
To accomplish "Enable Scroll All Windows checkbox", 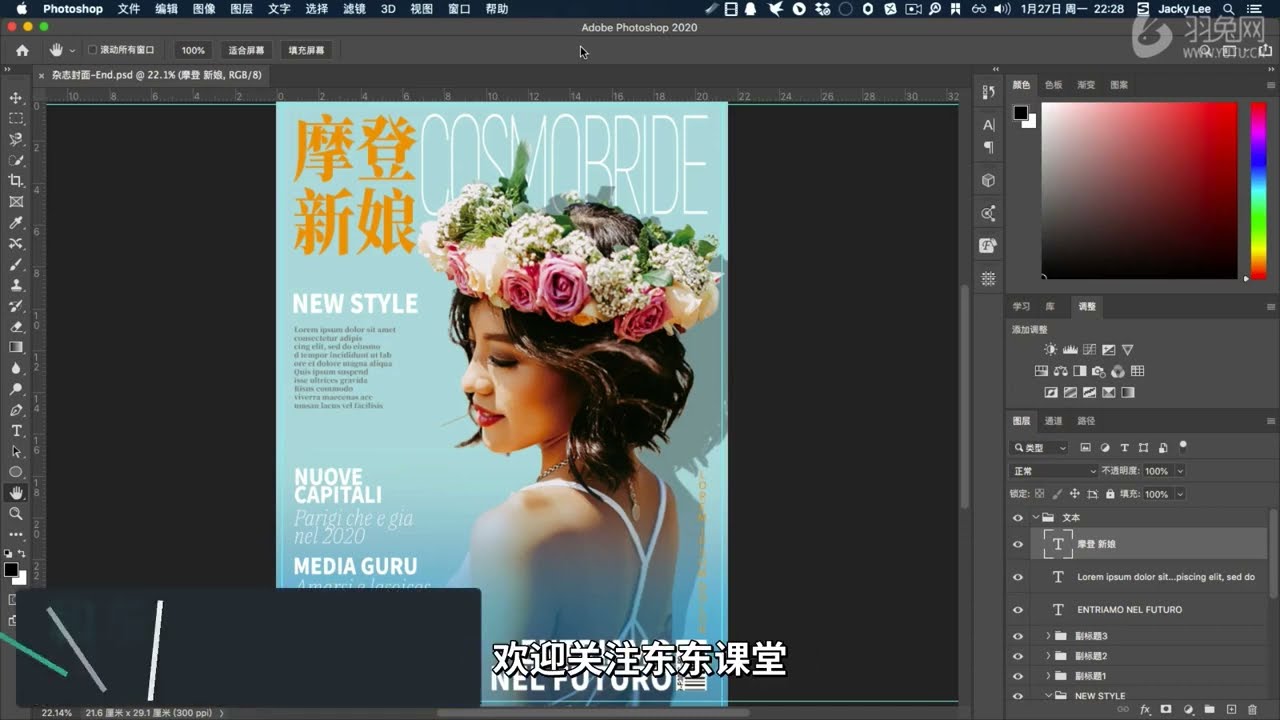I will [92, 50].
